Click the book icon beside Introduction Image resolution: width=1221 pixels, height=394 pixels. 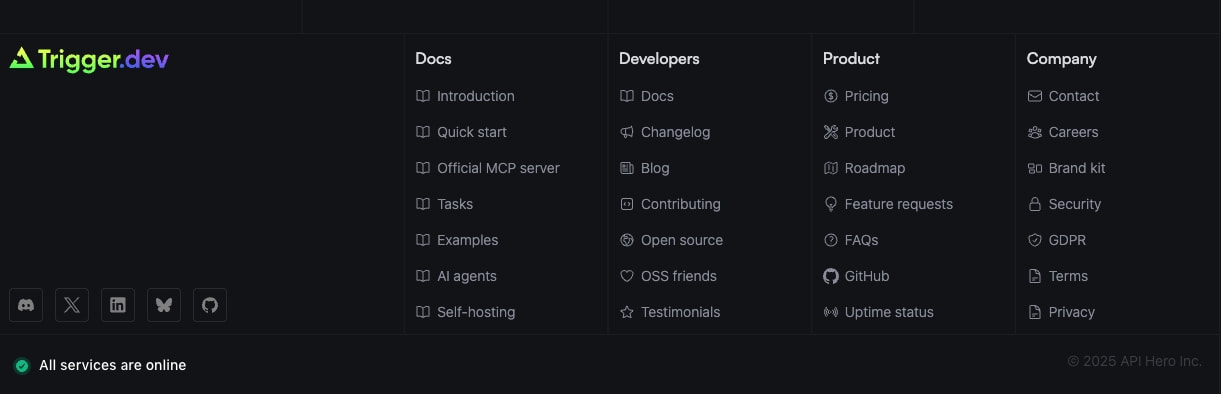point(423,96)
